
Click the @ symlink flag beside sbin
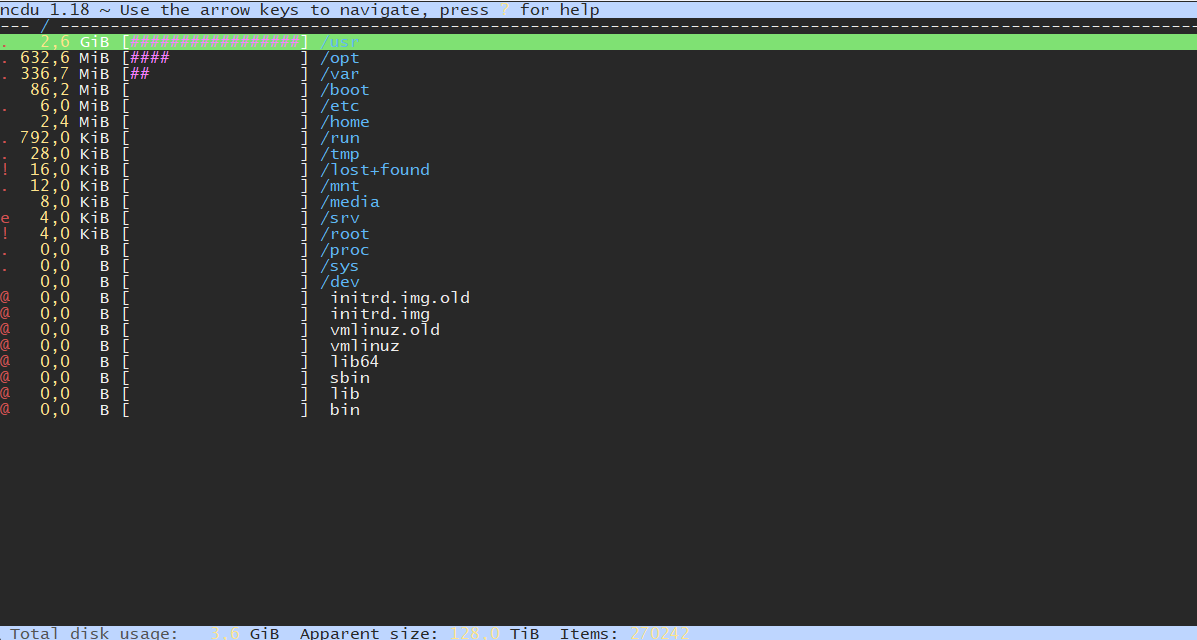[5, 378]
